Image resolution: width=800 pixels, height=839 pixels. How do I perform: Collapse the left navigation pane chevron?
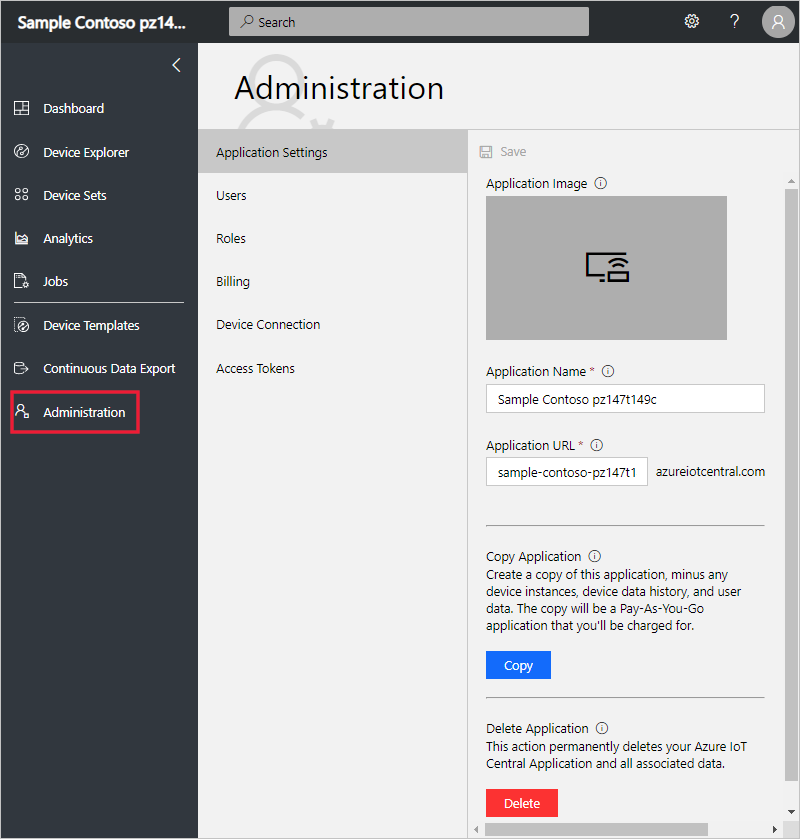pyautogui.click(x=177, y=65)
